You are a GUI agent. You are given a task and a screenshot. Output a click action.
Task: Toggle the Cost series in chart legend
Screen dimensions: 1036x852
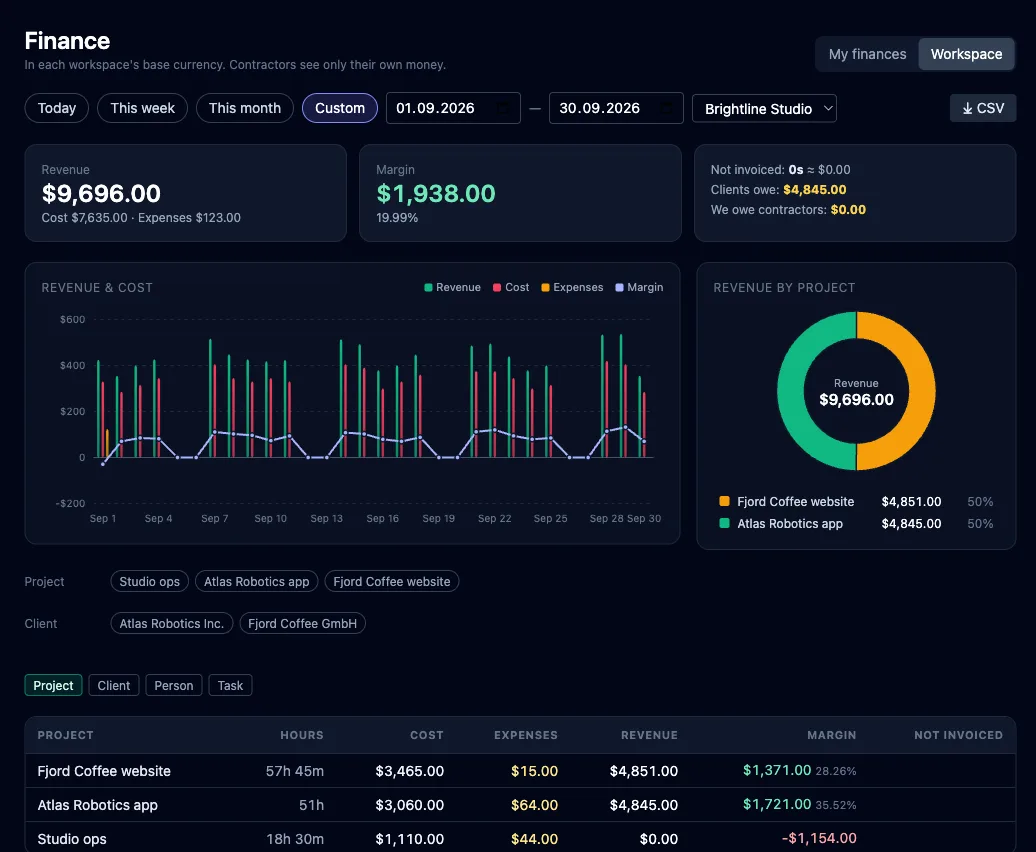(x=511, y=287)
